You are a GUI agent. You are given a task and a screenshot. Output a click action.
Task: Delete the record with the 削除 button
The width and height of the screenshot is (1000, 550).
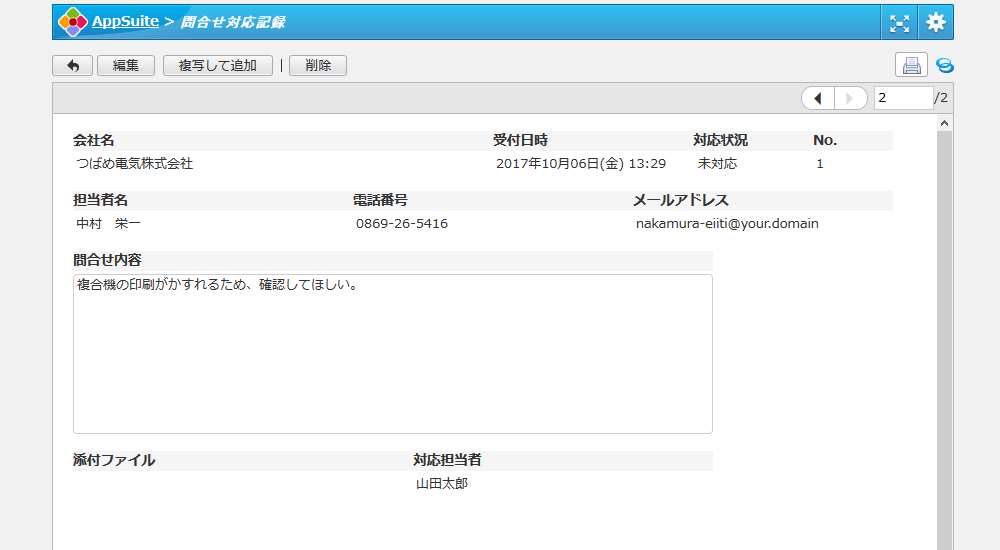[x=318, y=66]
